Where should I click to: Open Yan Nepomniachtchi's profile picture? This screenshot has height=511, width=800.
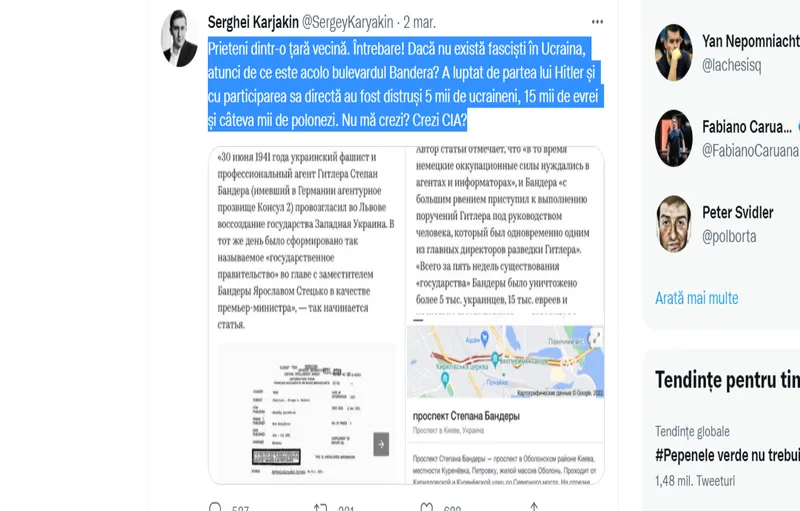tap(673, 53)
